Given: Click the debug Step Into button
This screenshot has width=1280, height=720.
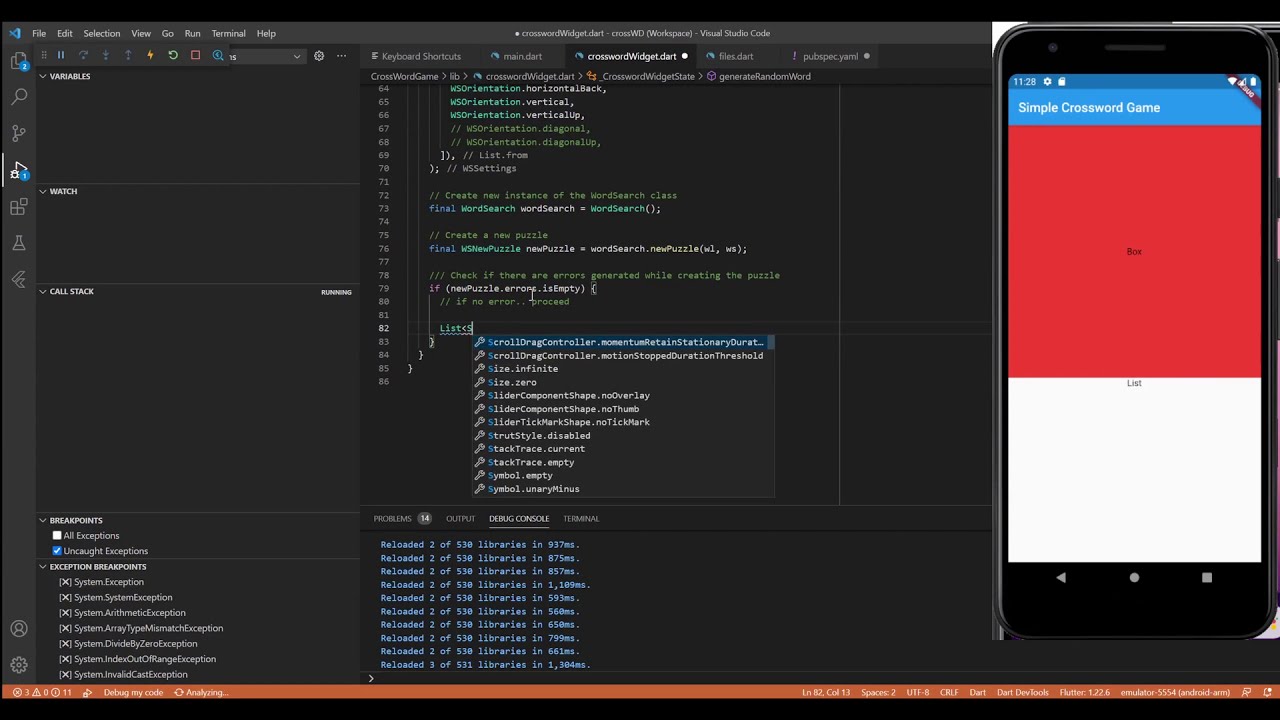Looking at the screenshot, I should tap(105, 56).
